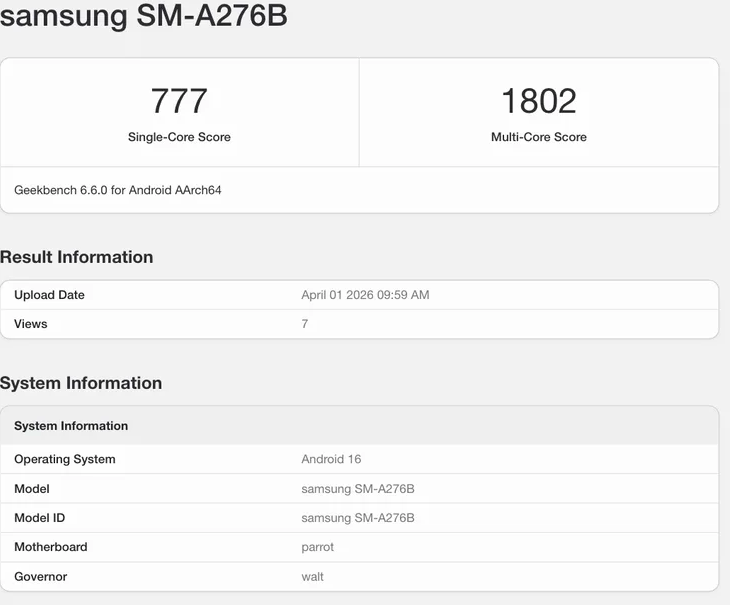This screenshot has height=605, width=730.
Task: Click the Geekbench 6.6.0 for Android AArch64 text
Action: tap(118, 190)
